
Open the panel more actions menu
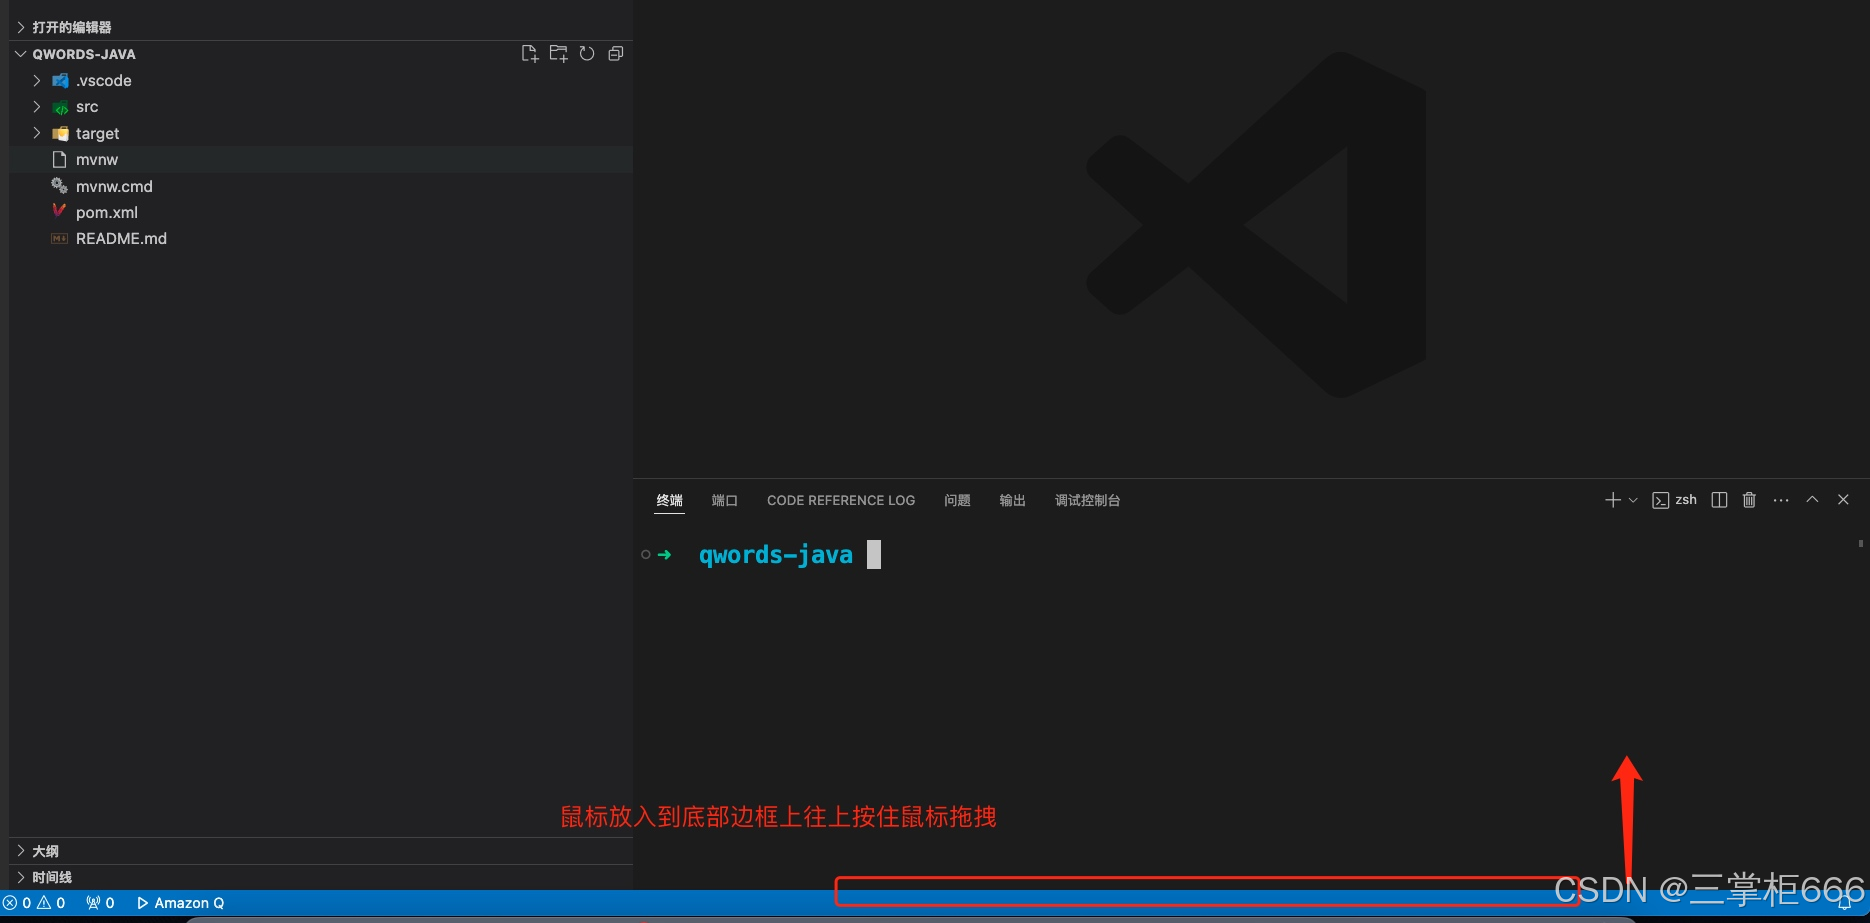1781,500
